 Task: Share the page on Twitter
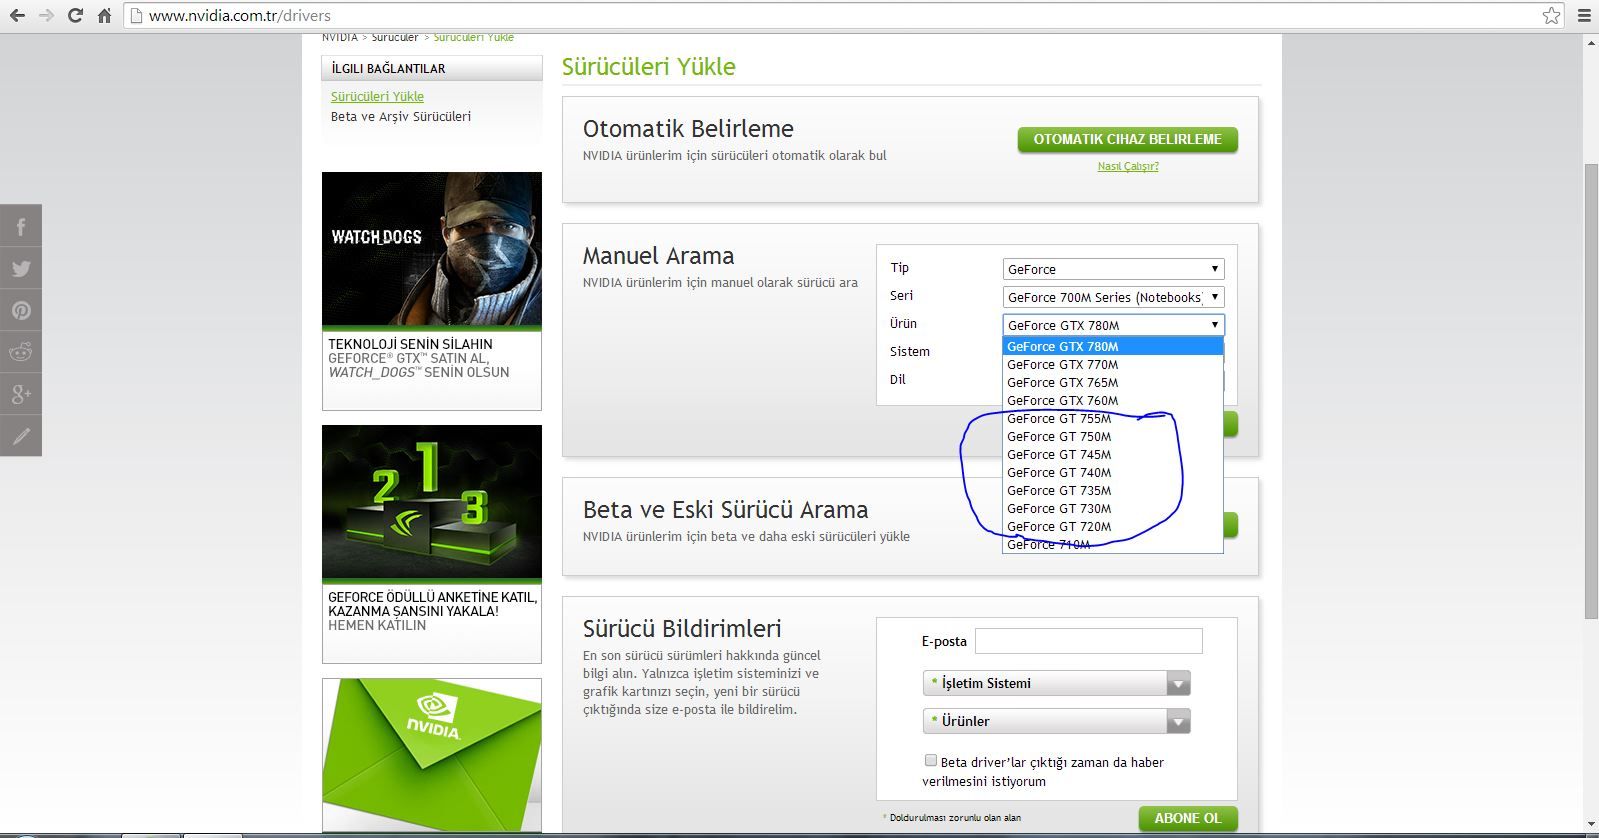click(x=21, y=268)
